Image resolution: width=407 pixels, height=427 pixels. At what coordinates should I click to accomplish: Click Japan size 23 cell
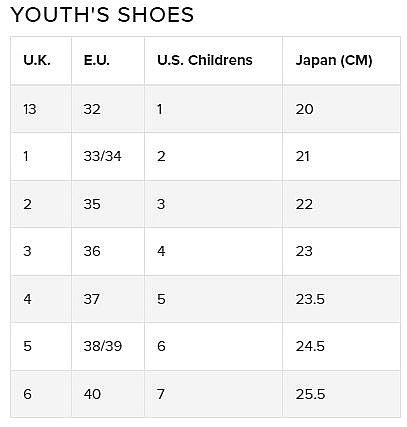click(x=342, y=251)
